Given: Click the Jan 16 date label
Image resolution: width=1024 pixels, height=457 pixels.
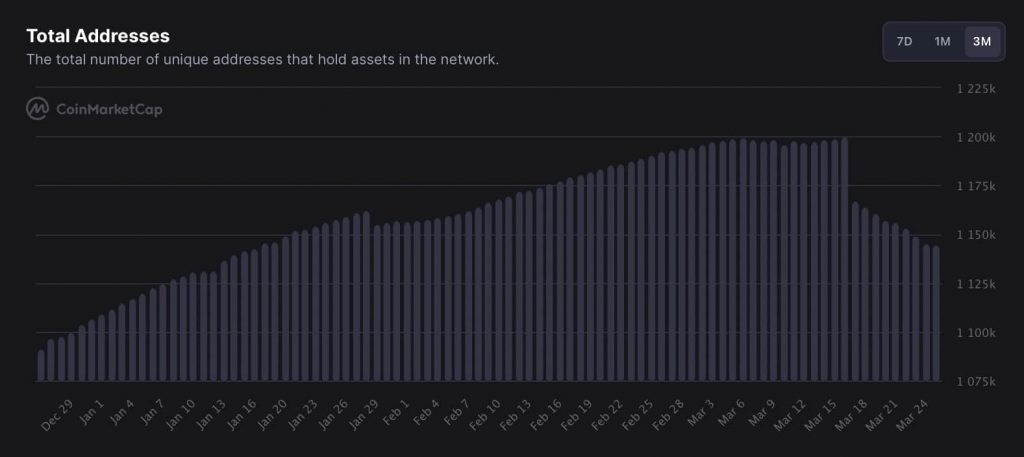Looking at the screenshot, I should (240, 415).
